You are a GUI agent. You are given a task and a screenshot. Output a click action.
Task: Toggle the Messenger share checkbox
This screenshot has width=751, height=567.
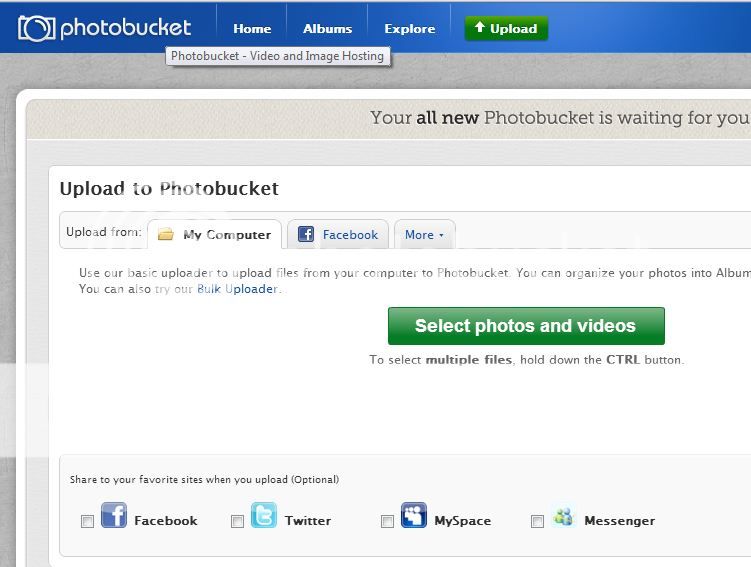coord(537,521)
